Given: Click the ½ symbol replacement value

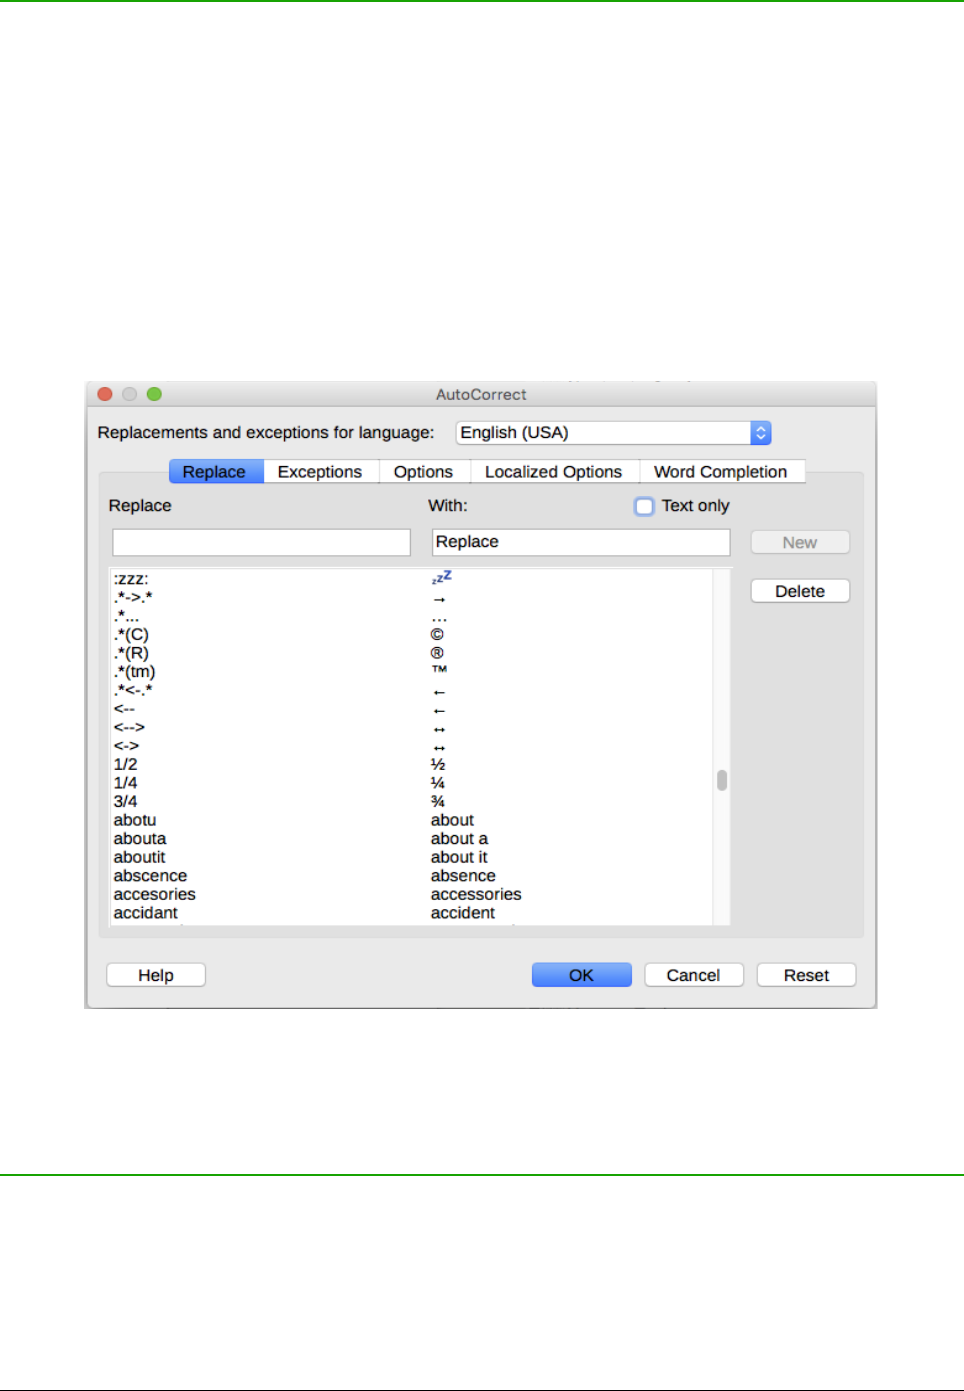Looking at the screenshot, I should (x=437, y=764).
